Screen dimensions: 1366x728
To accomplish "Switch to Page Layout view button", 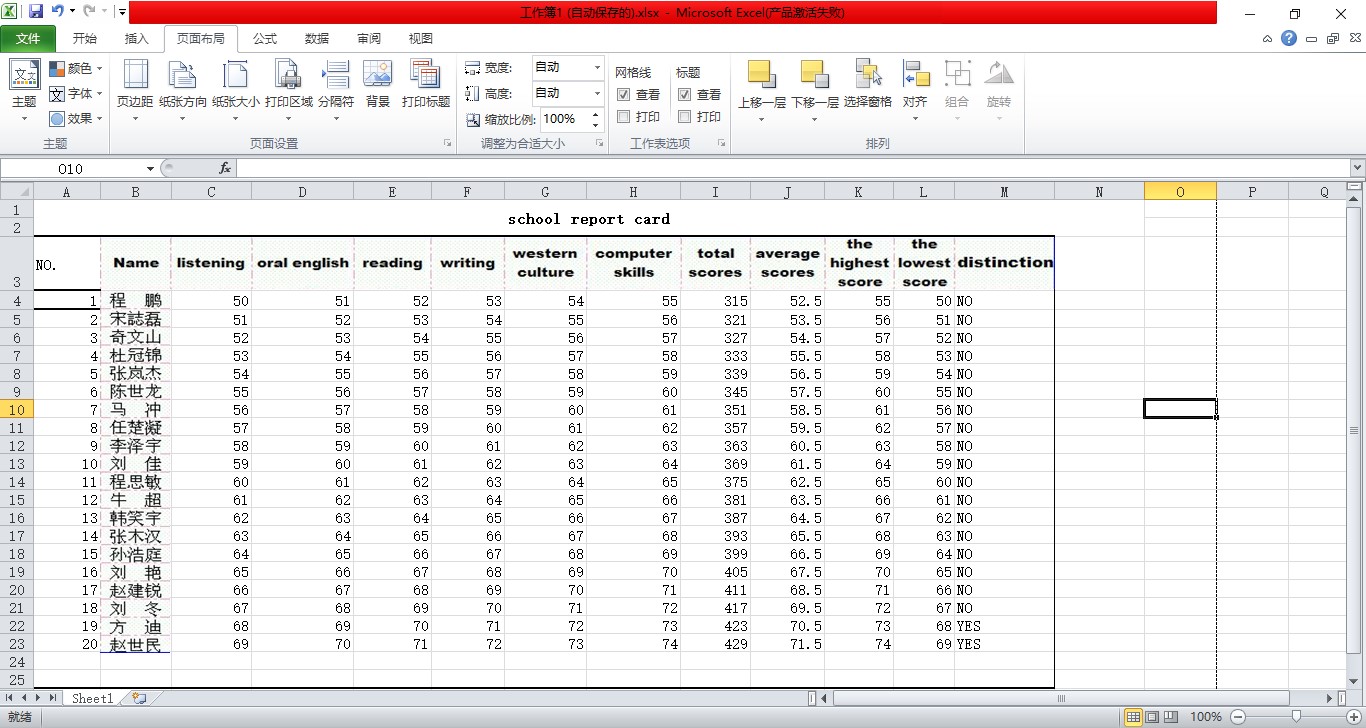I will point(1151,717).
